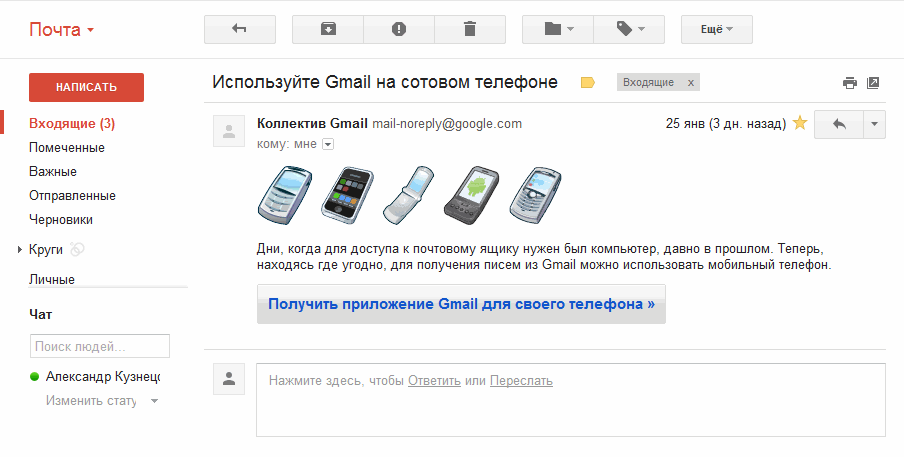Archive this message with the archive icon
Screen dimensions: 904x457
328,29
